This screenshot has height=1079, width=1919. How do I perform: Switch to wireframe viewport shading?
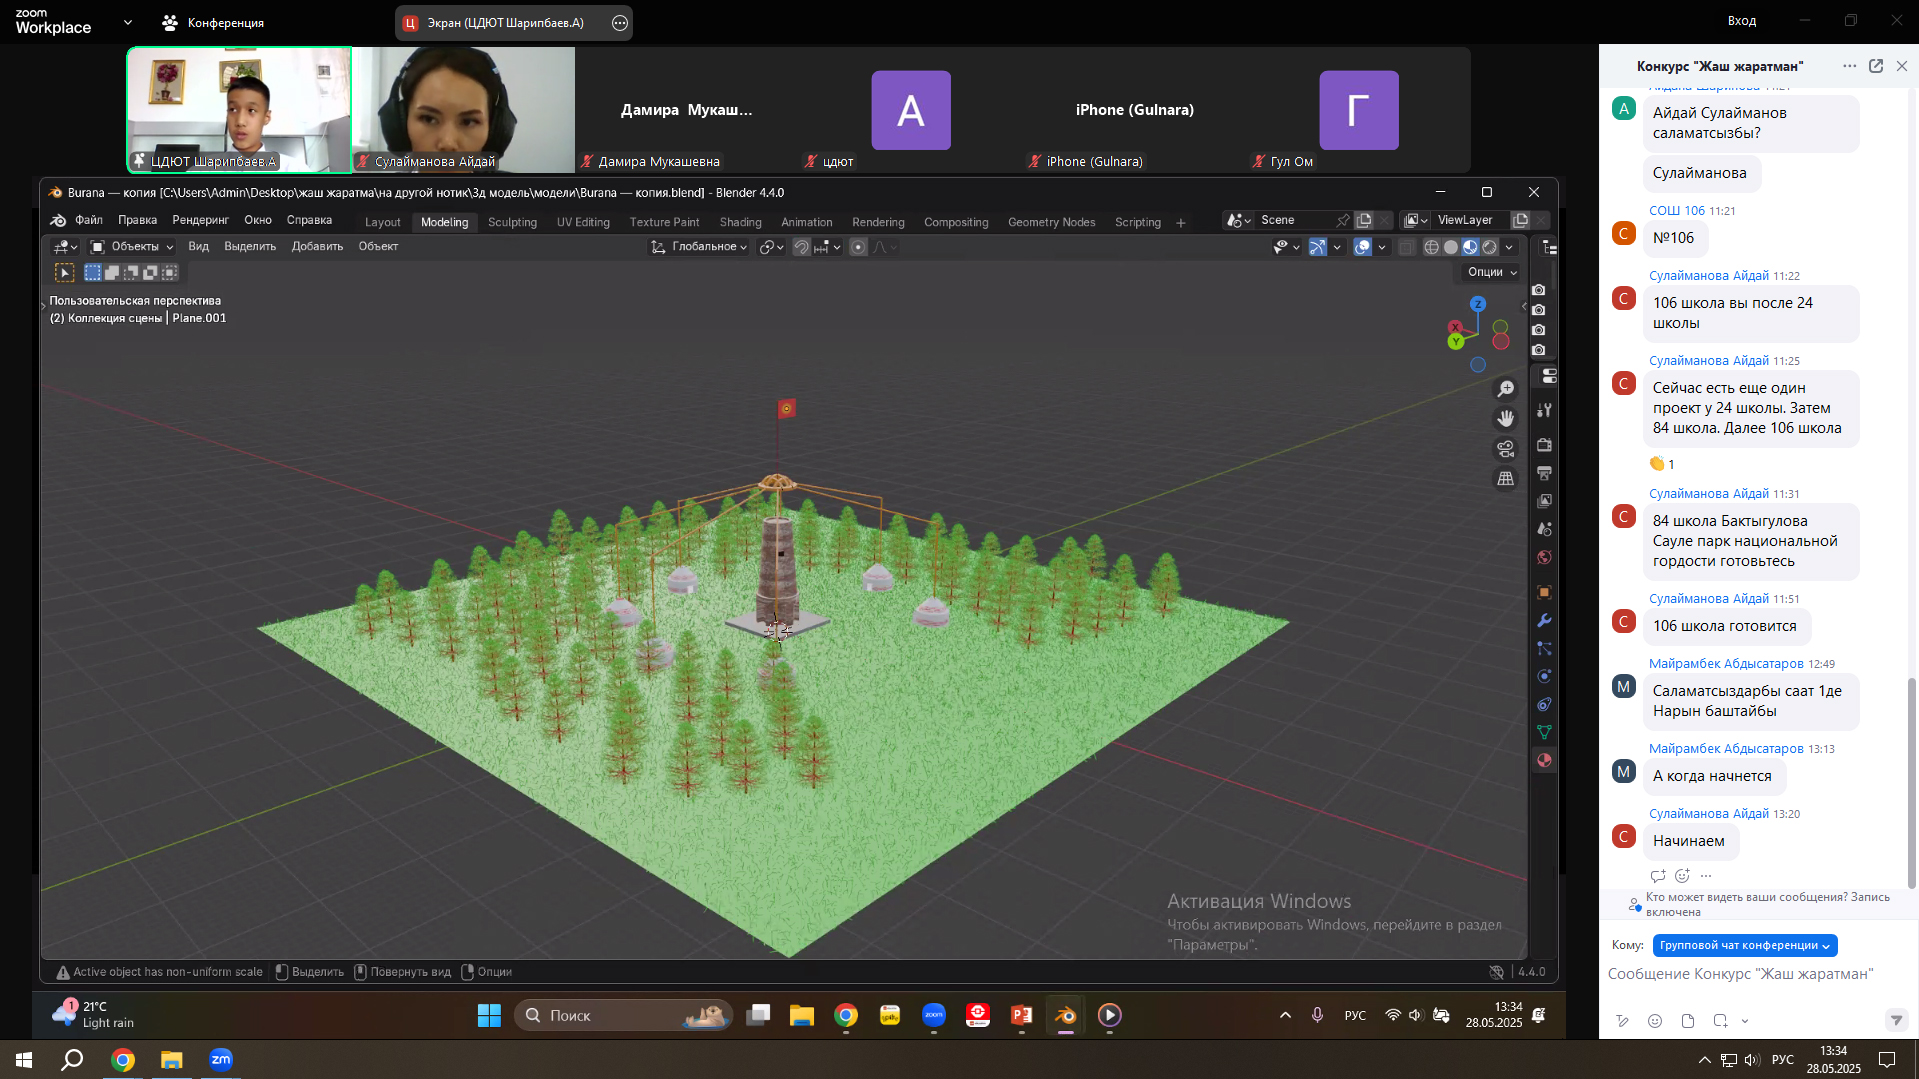(x=1431, y=247)
